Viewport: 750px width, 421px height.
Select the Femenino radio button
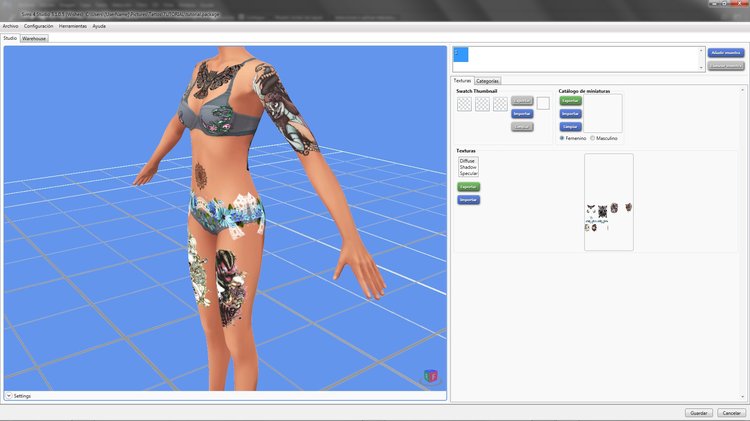point(562,138)
